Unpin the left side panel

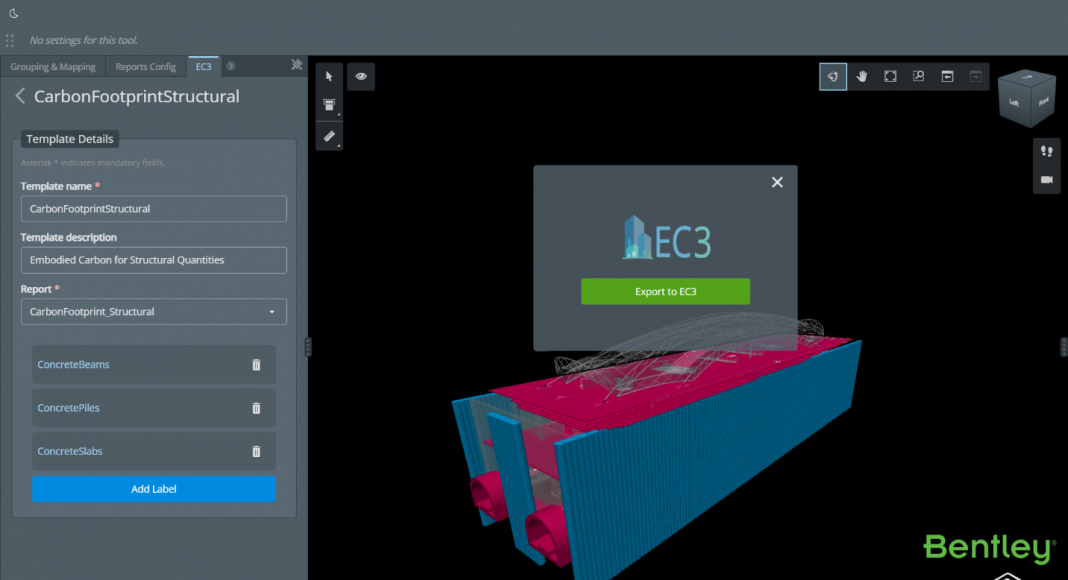tap(296, 65)
